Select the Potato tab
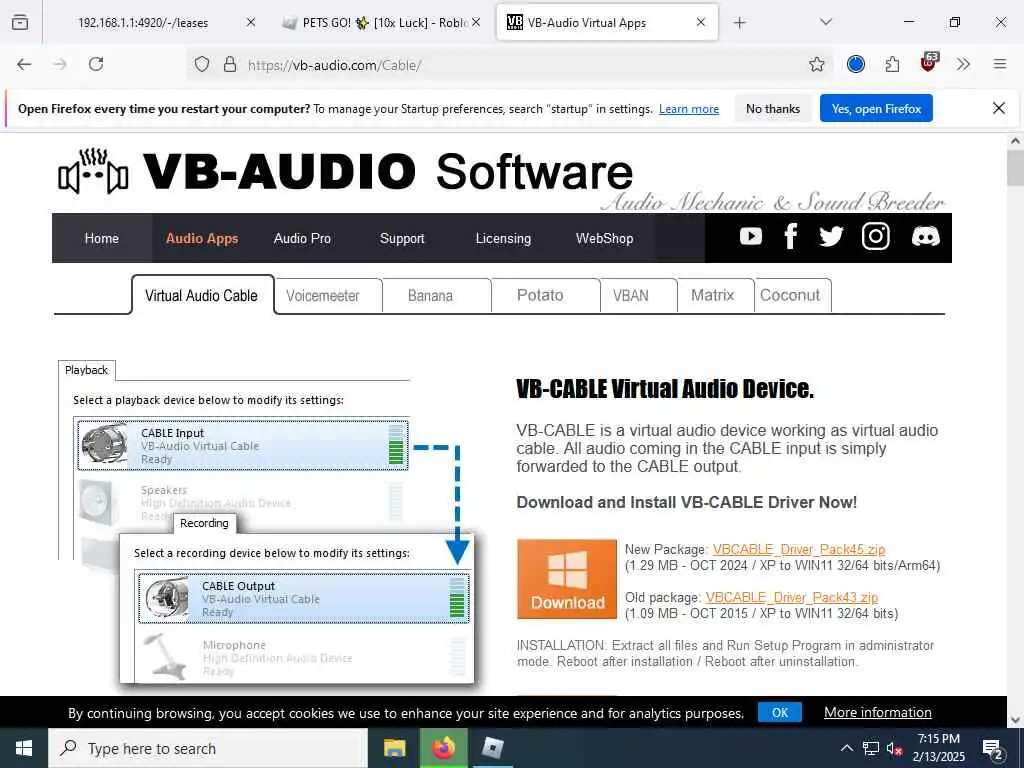 540,296
